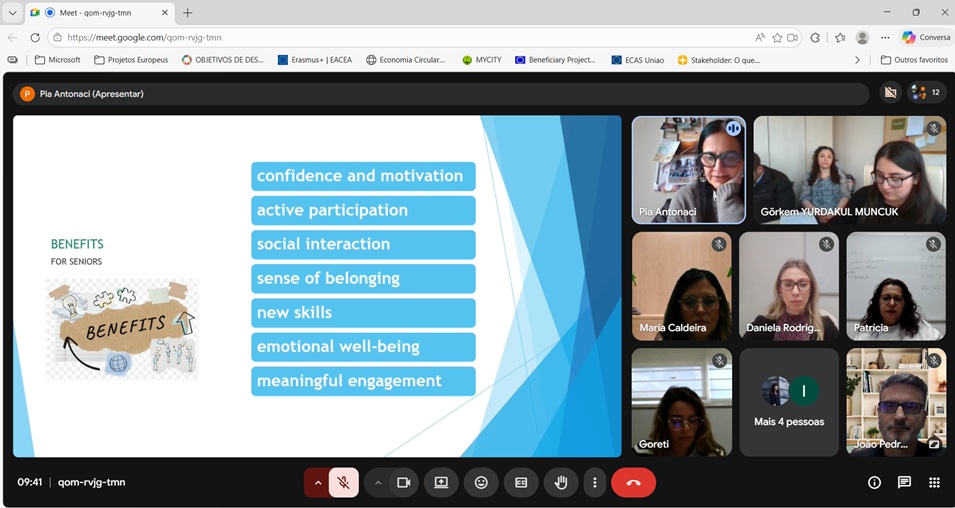Raise your hand in the meeting
Screen dimensions: 955x508
561,482
